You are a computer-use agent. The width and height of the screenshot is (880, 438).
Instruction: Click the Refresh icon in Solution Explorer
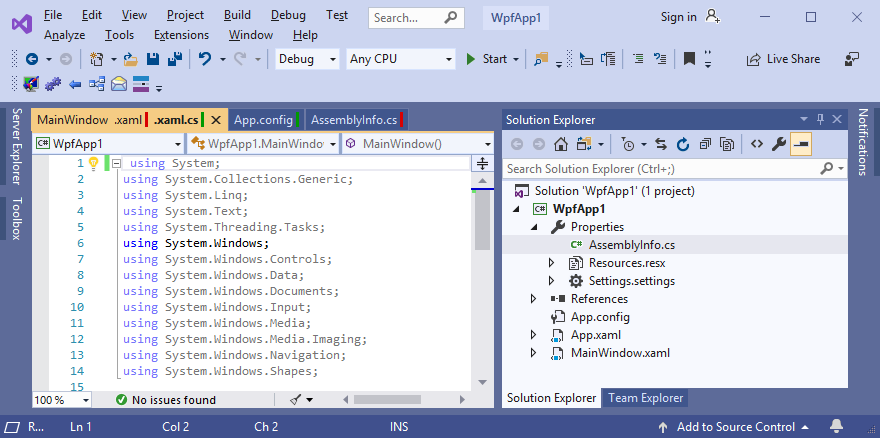click(683, 144)
